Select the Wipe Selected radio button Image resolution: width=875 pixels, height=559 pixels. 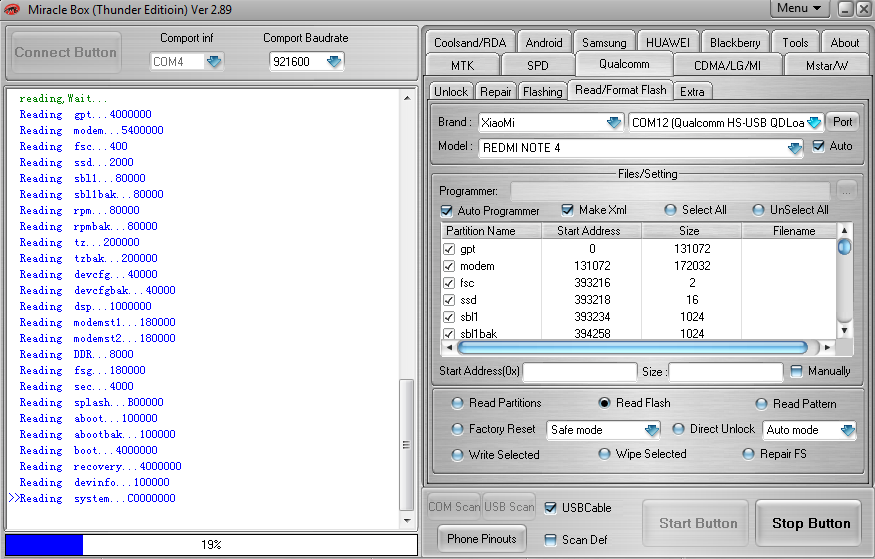click(x=604, y=454)
